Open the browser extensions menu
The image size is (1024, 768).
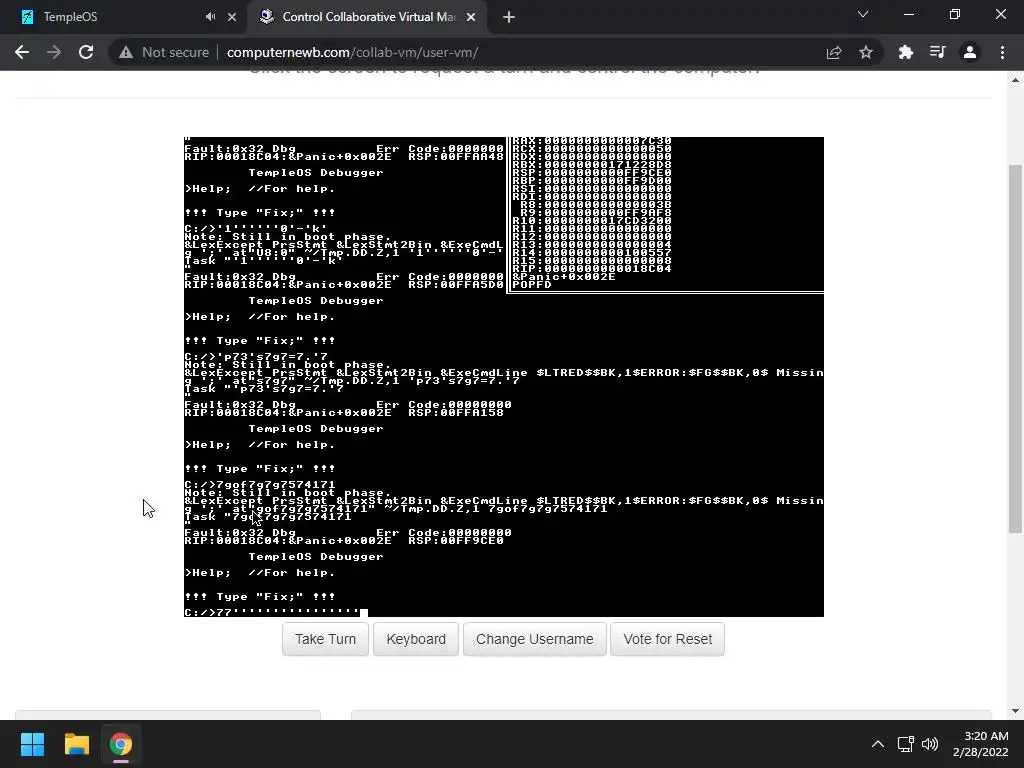[905, 52]
